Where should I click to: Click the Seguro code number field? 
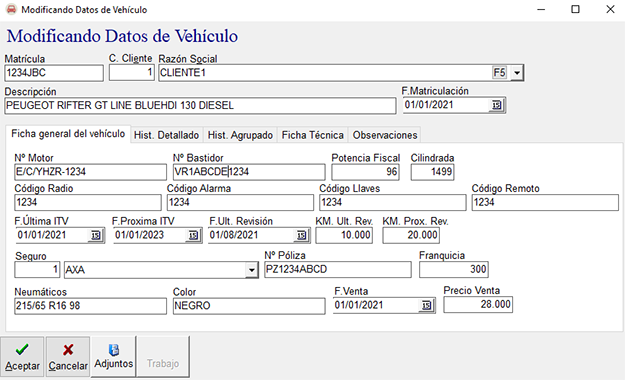point(37,270)
